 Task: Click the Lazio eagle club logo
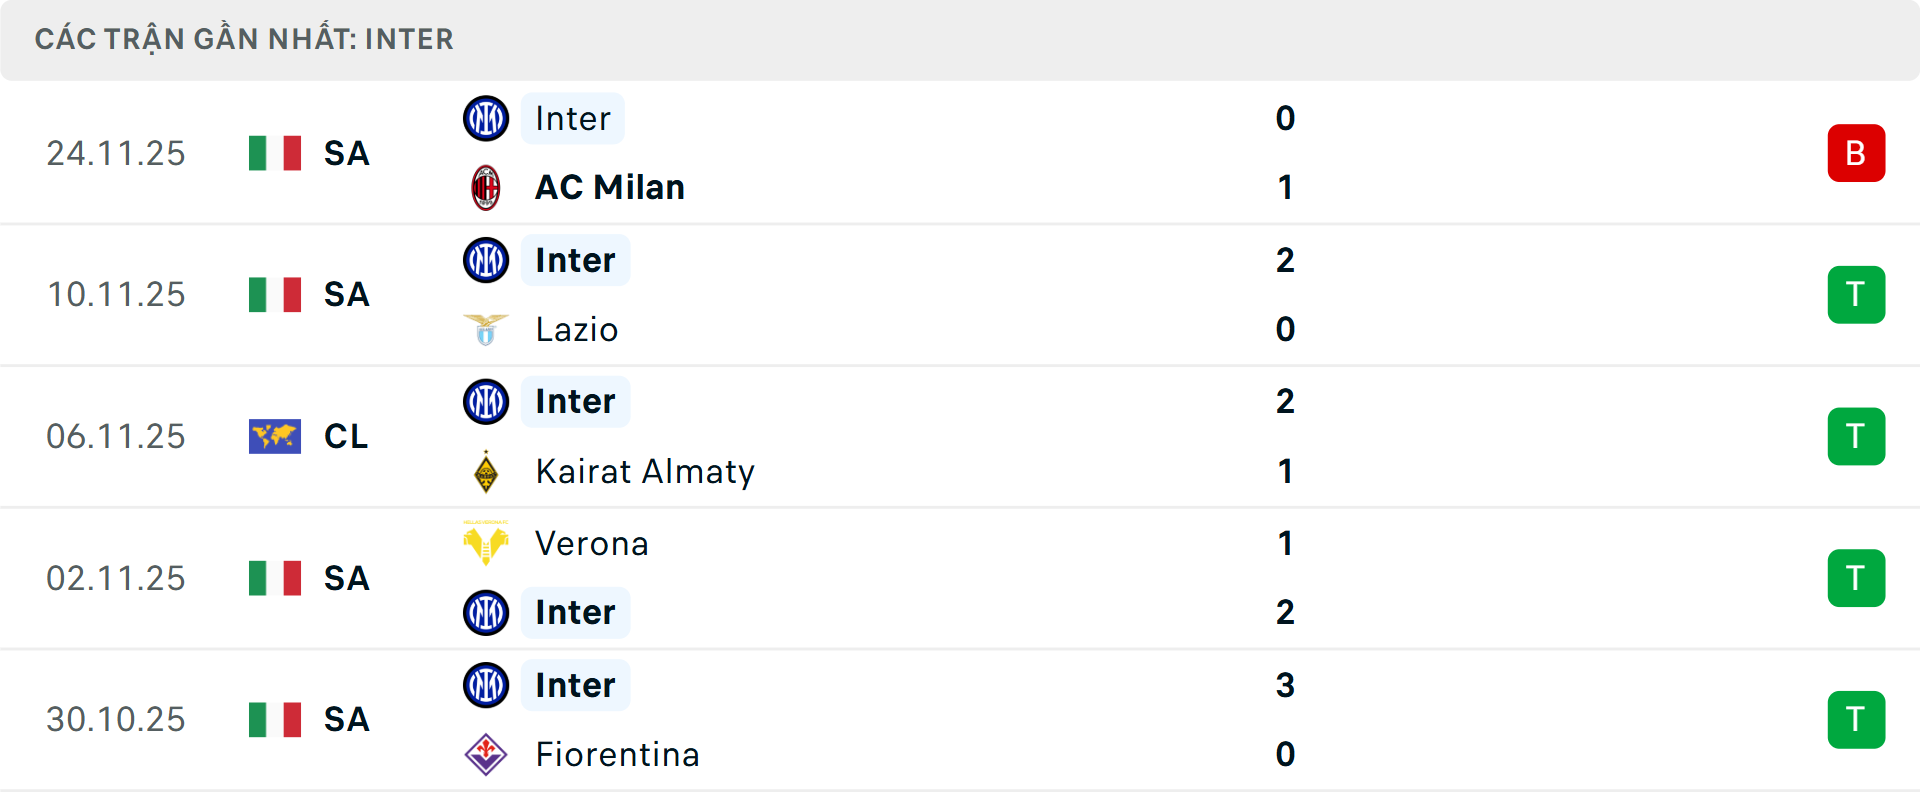click(x=486, y=329)
